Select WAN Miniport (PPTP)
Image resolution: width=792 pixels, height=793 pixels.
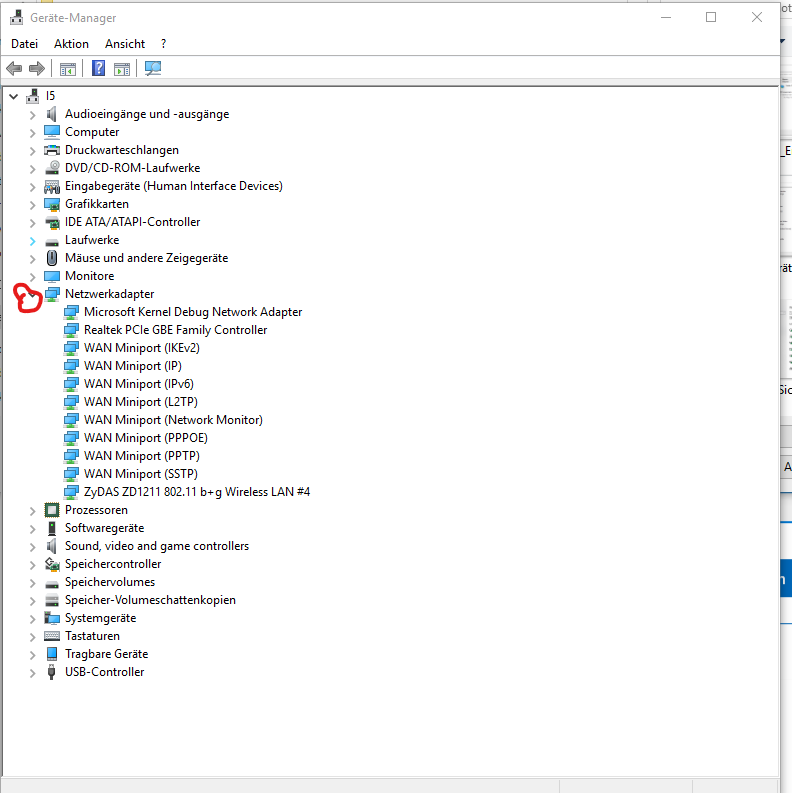(142, 456)
